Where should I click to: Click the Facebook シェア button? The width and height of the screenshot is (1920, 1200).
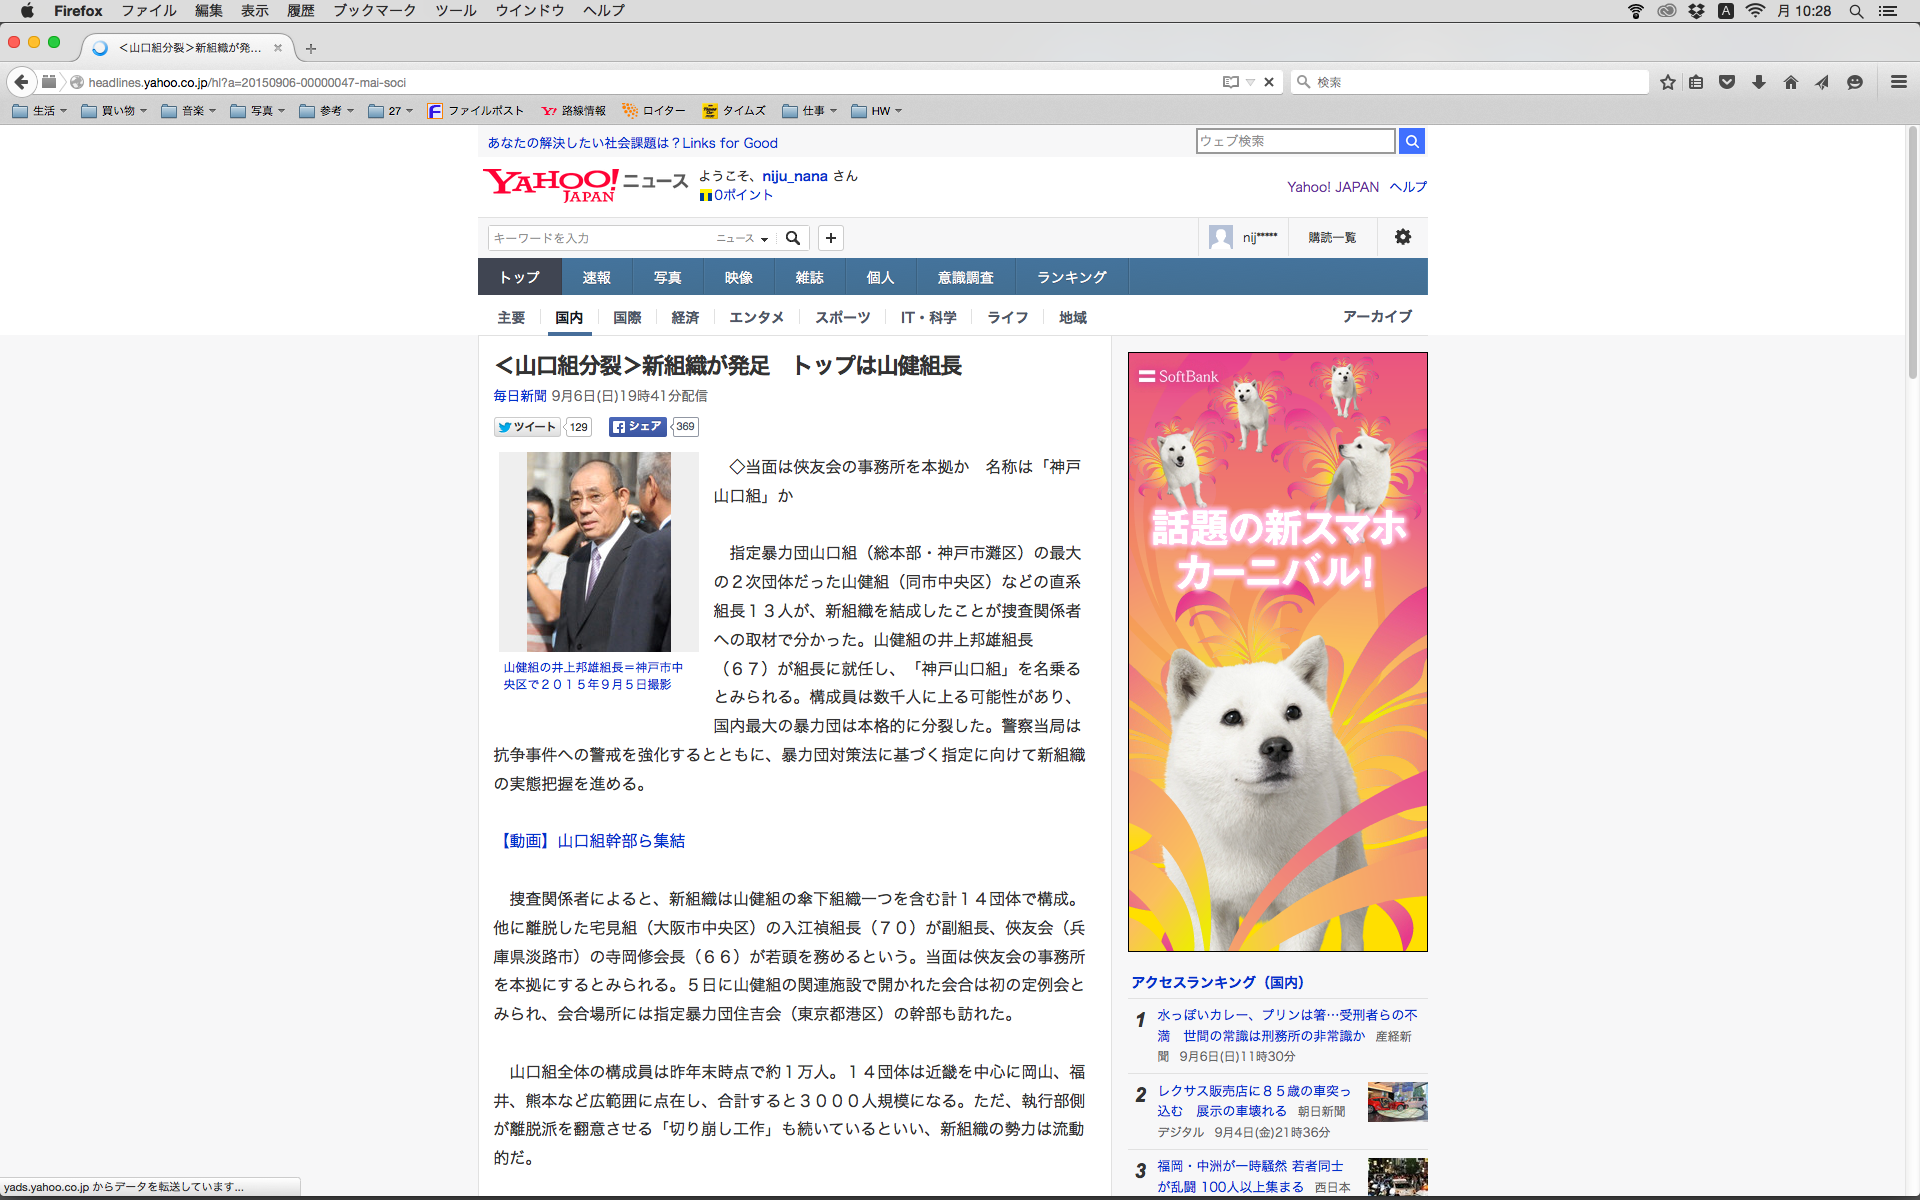pos(637,427)
